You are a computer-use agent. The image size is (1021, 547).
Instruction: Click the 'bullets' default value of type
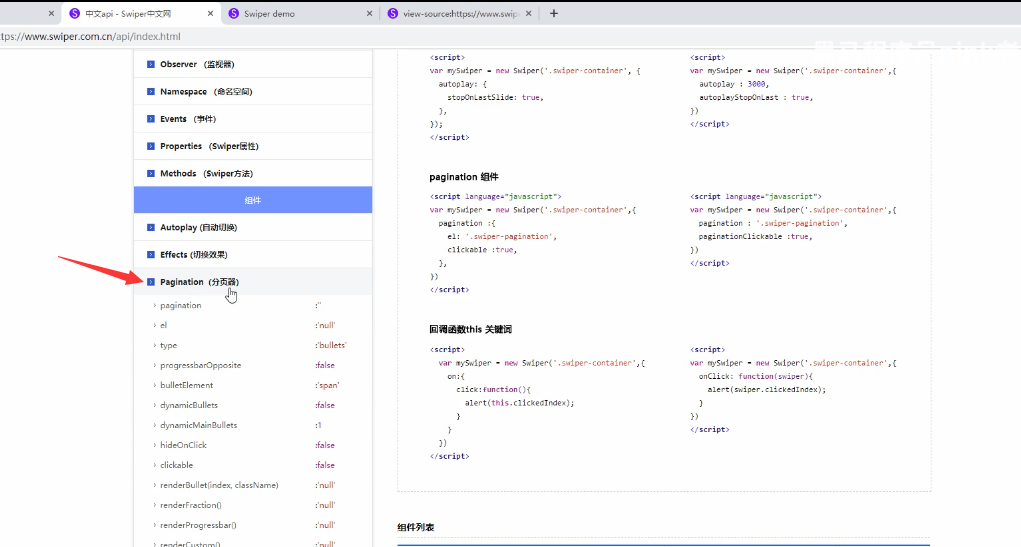coord(331,345)
